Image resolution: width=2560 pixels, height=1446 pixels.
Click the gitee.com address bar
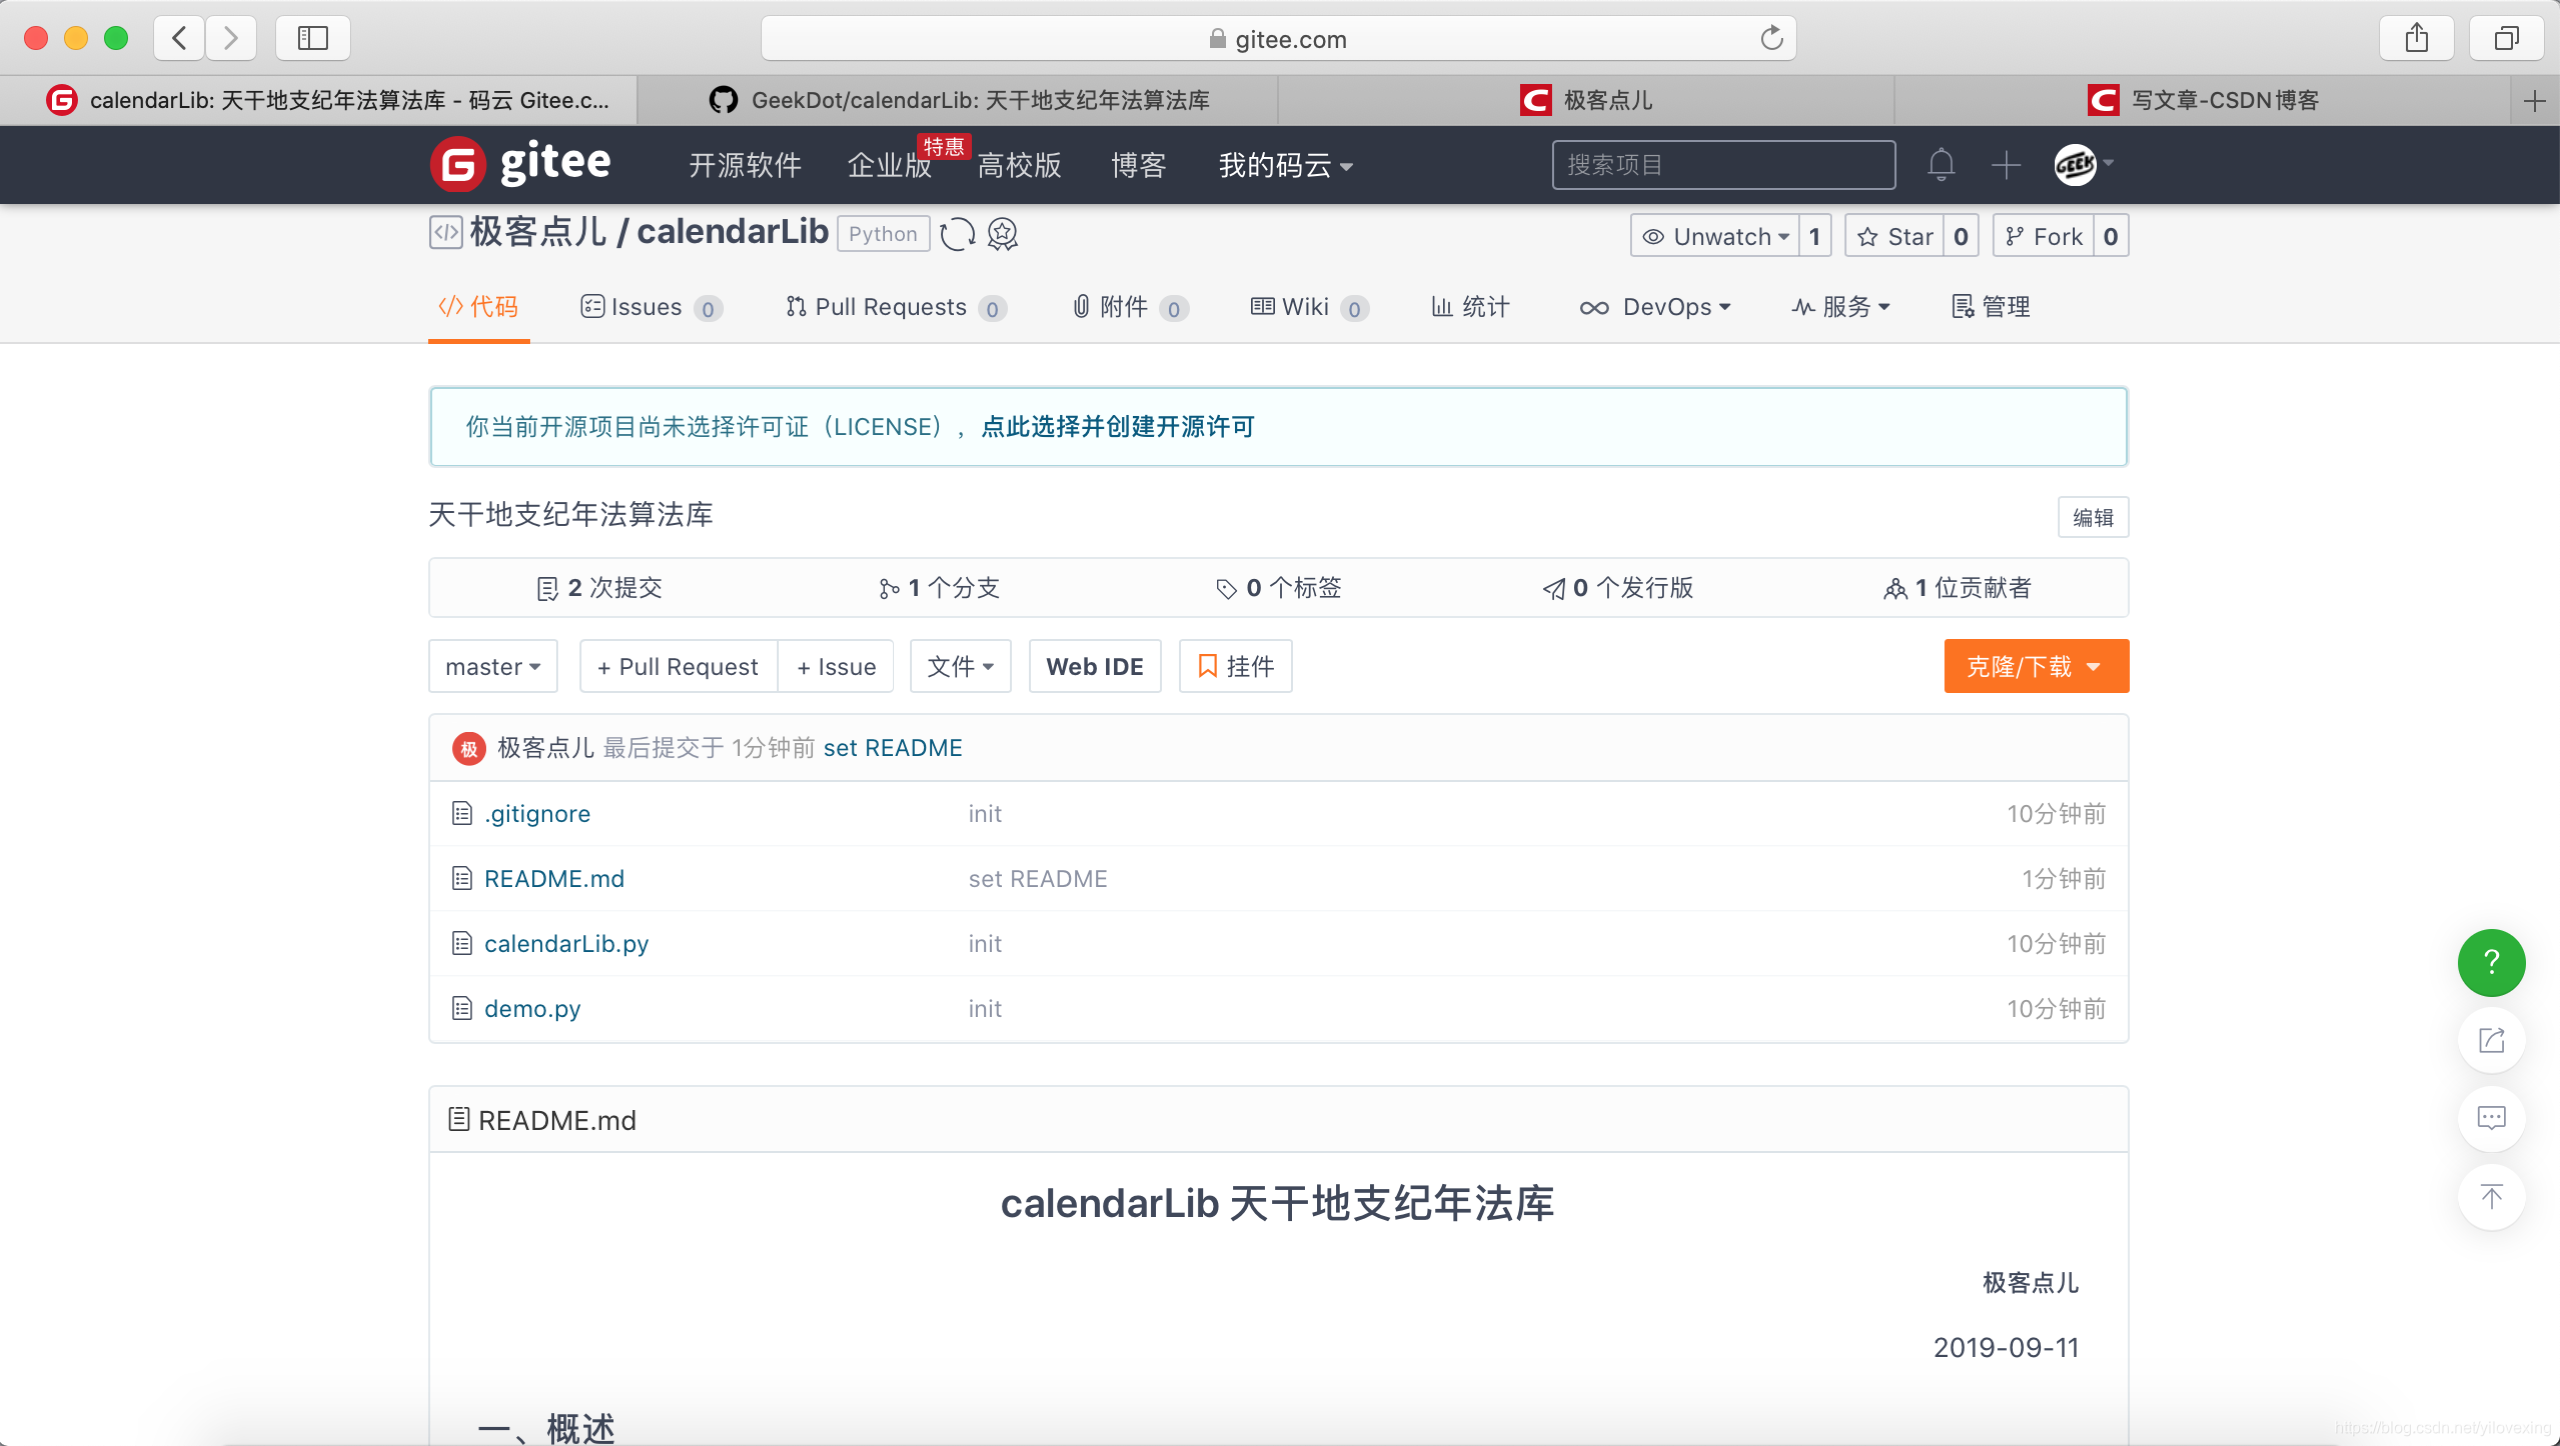coord(1278,38)
